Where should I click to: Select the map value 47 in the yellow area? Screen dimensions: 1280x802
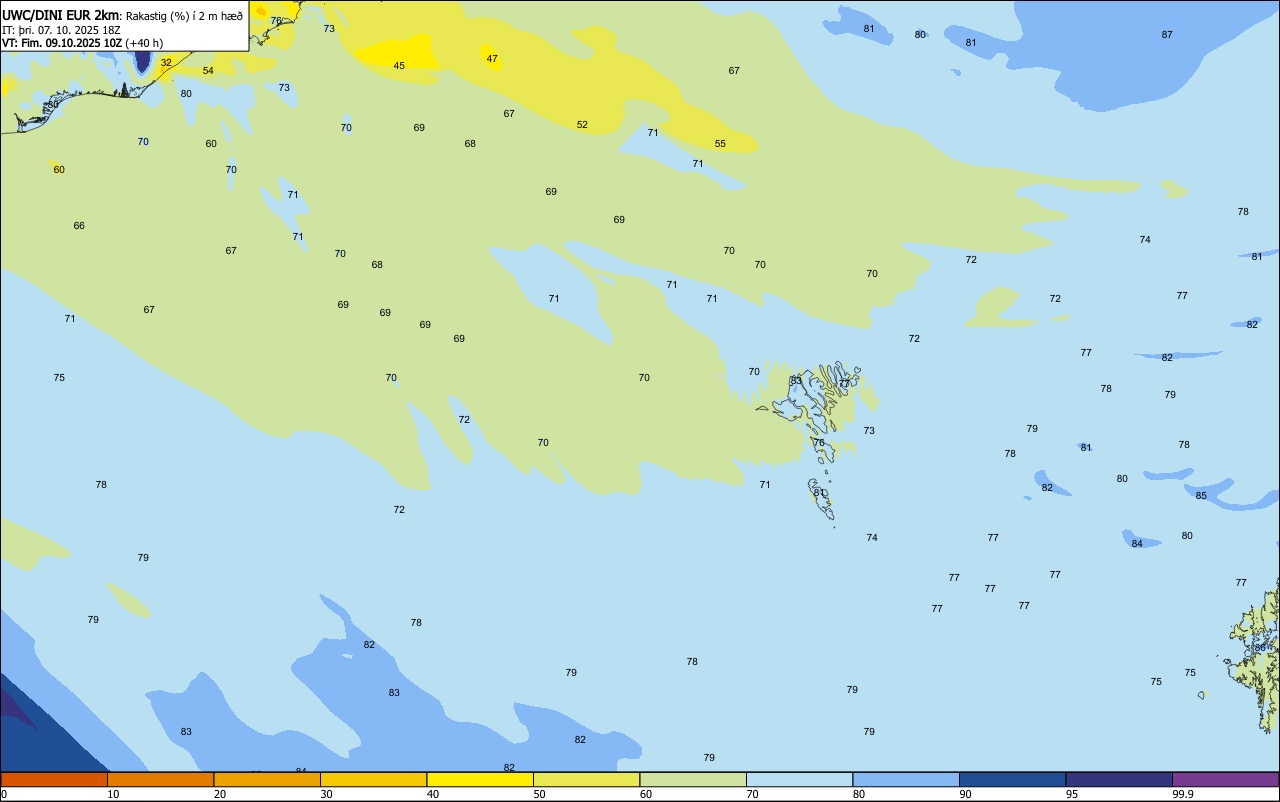tap(492, 59)
